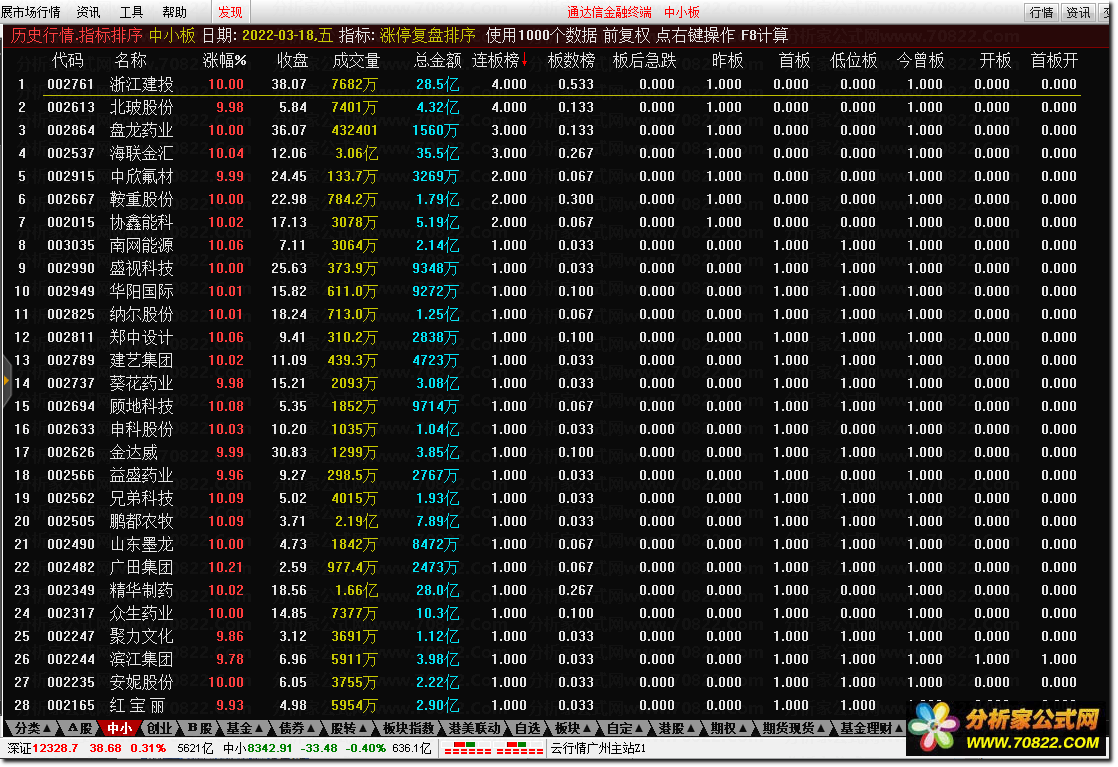Screen dimensions: 1118x767
Task: Select the 协鑫能科 stock name
Action: coord(141,222)
